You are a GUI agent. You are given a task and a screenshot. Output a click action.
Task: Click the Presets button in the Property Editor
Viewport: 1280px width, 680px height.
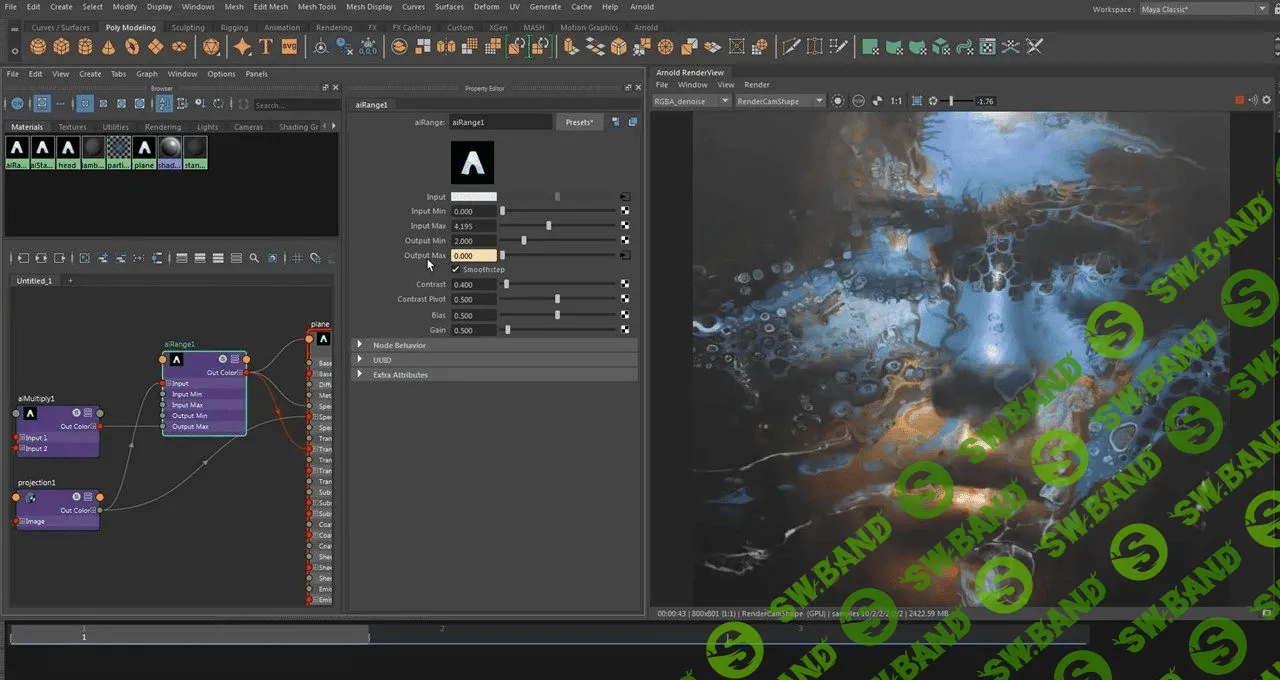(579, 121)
